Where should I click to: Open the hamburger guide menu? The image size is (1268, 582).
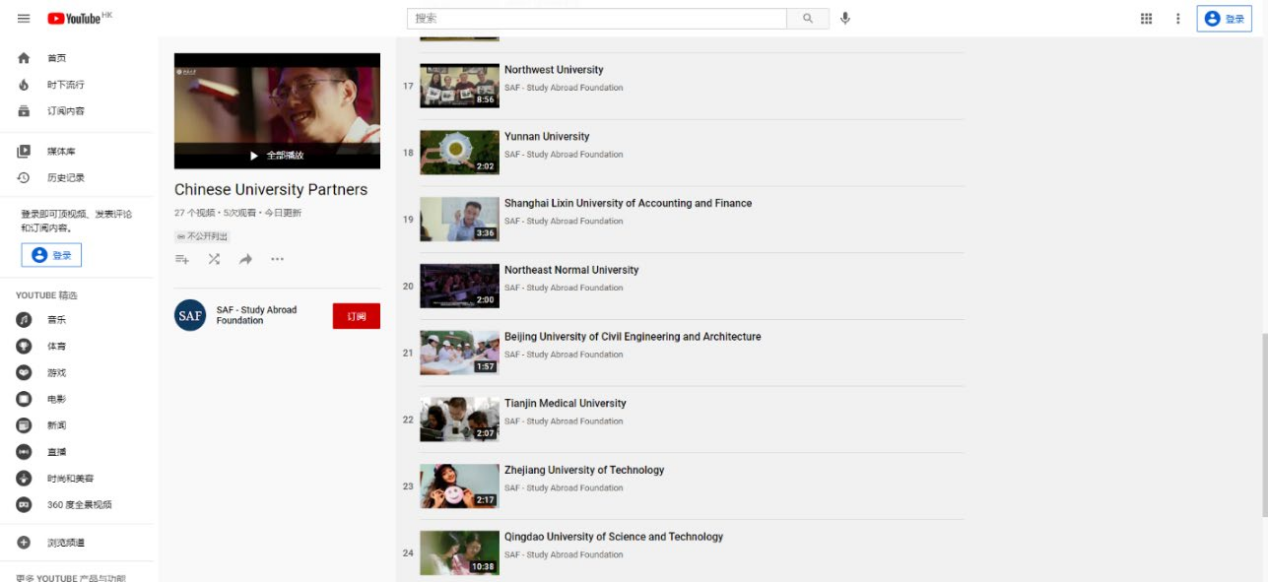tap(24, 19)
